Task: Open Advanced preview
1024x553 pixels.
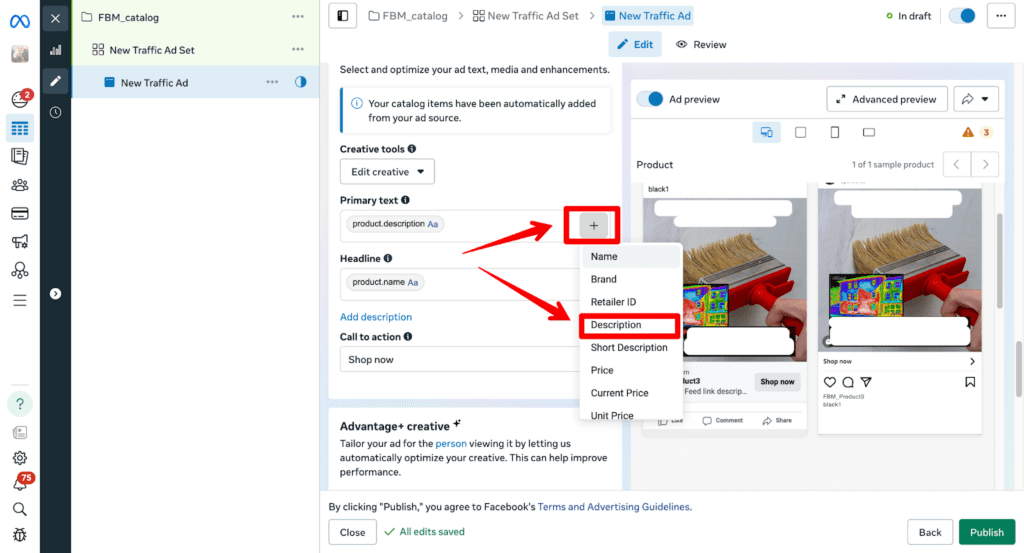Action: (x=887, y=99)
